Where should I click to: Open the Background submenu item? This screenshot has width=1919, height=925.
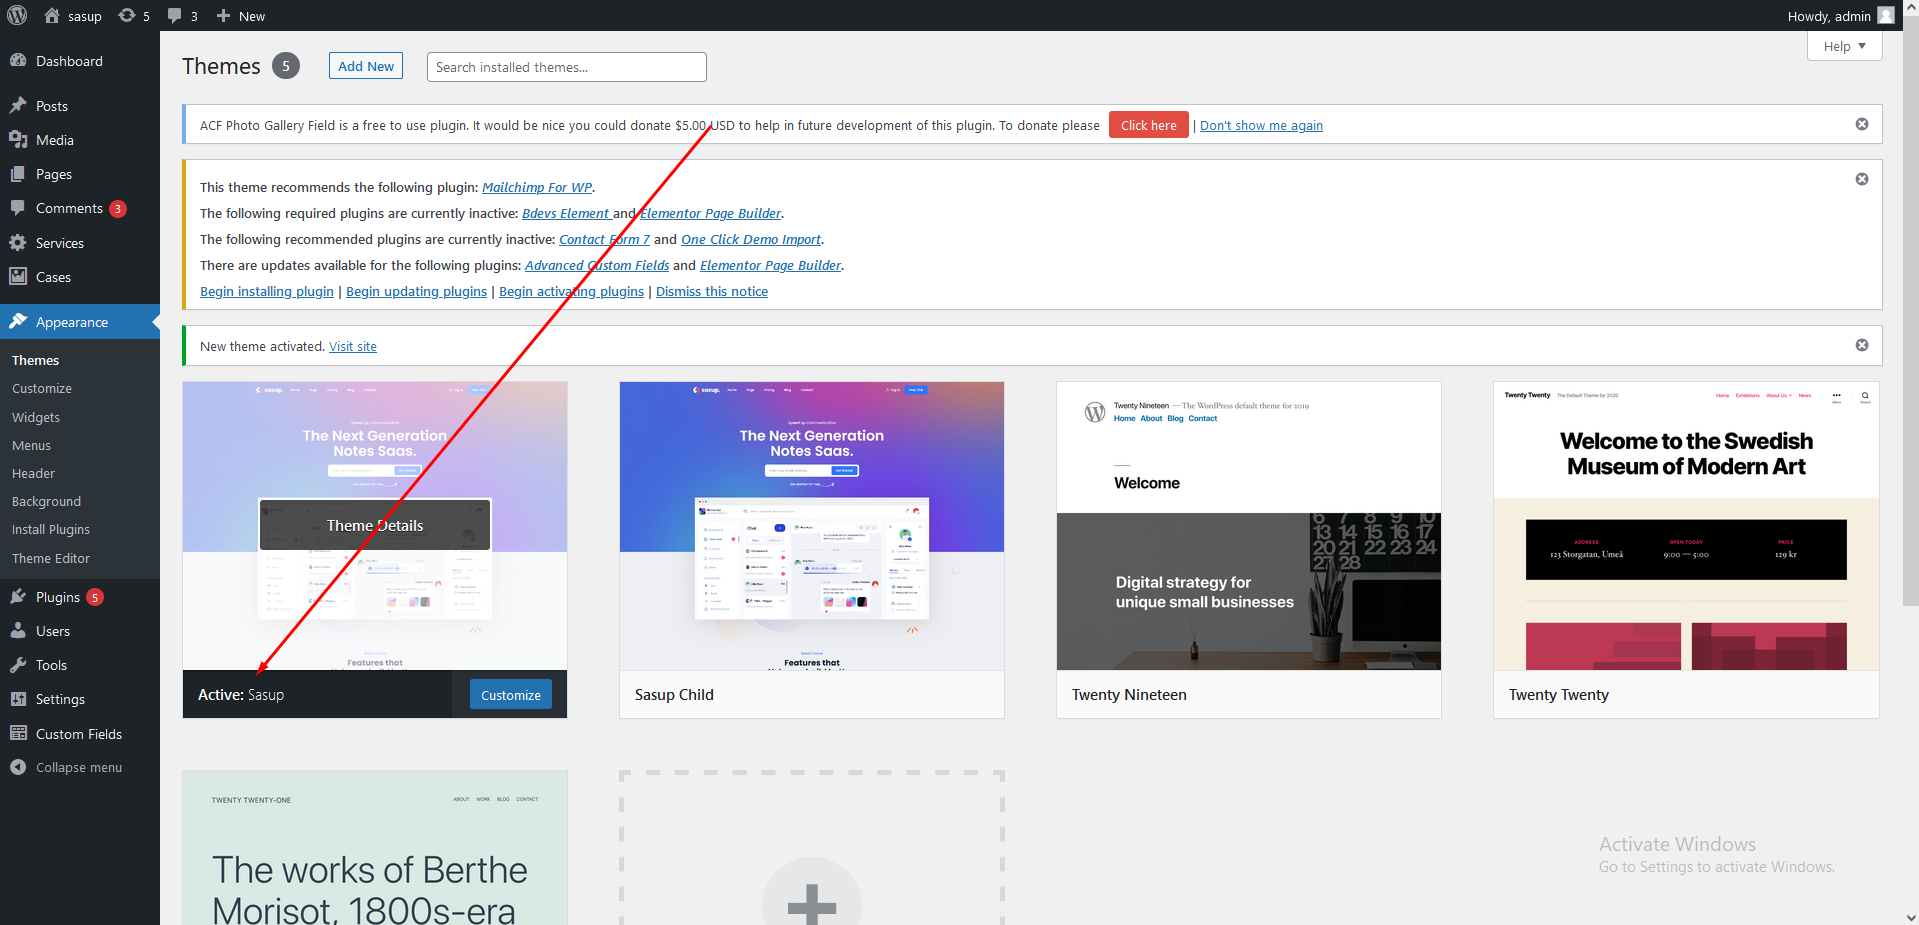46,501
